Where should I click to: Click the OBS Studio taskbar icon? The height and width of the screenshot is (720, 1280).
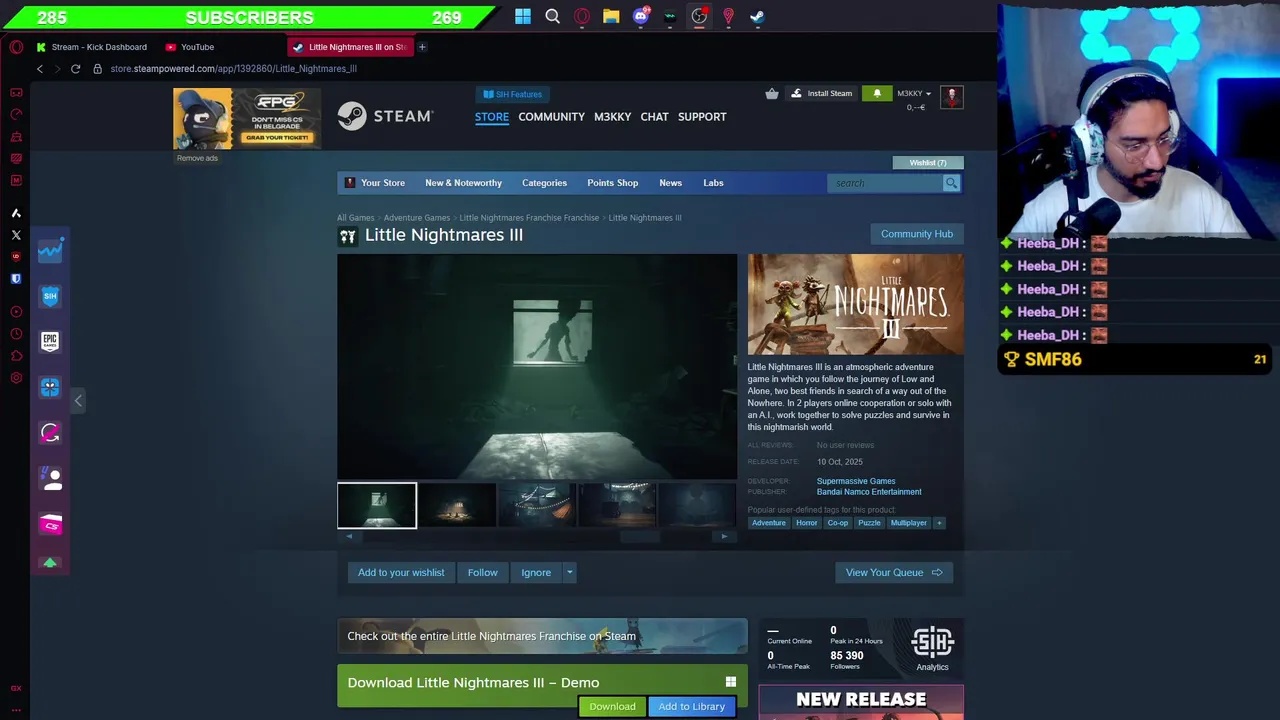point(699,16)
